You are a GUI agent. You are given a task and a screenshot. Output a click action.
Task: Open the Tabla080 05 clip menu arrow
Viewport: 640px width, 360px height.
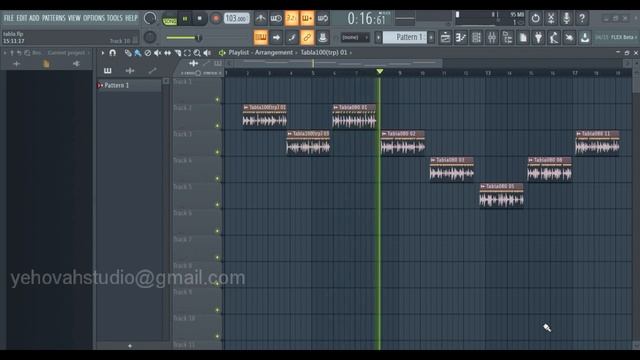click(483, 187)
